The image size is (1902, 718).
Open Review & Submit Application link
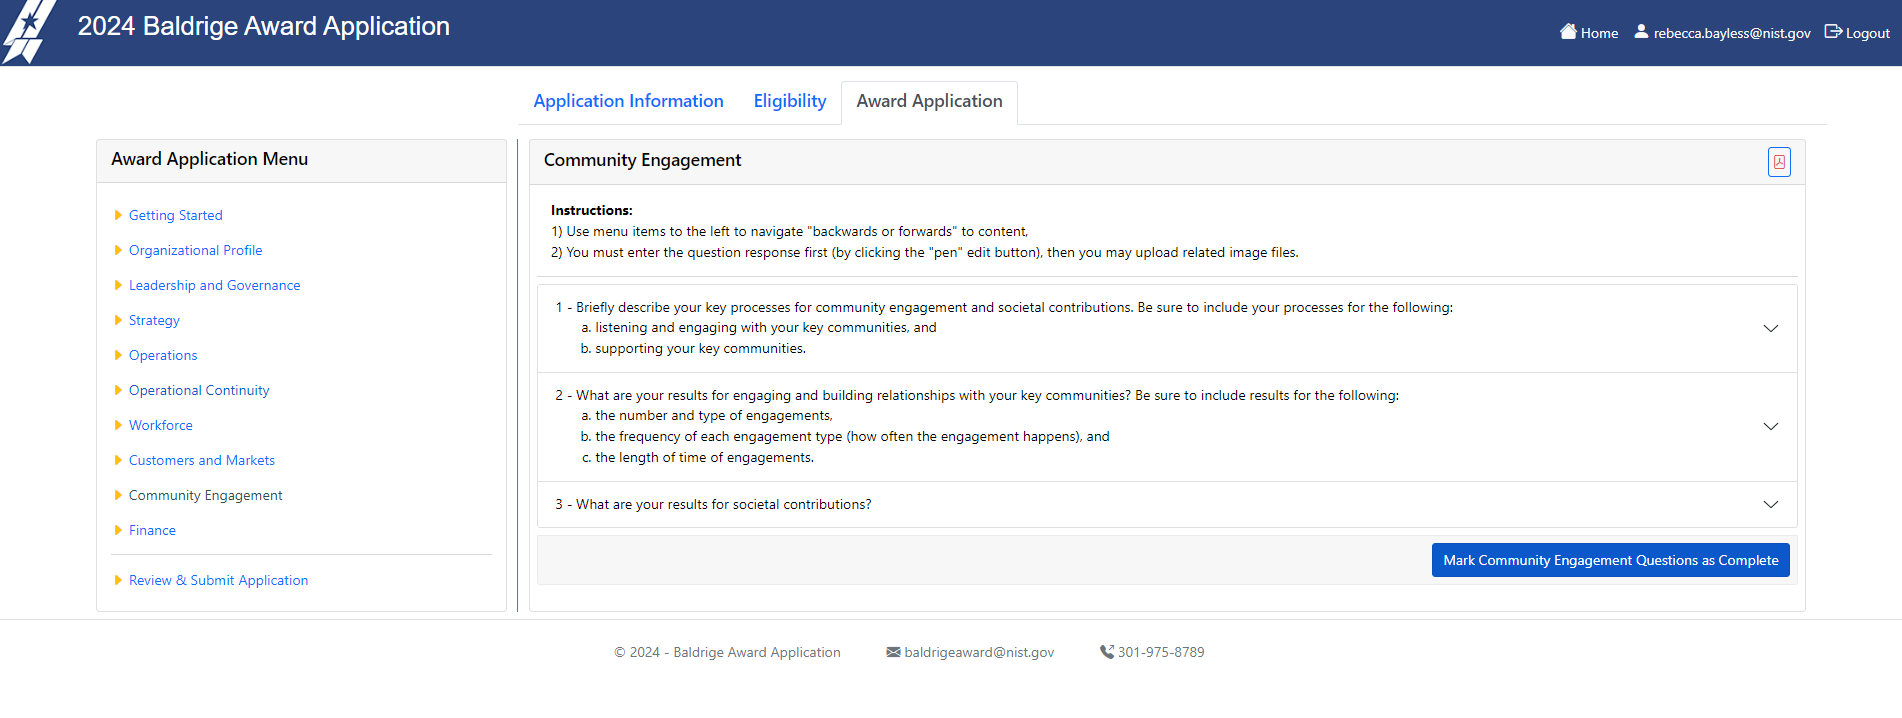[218, 580]
